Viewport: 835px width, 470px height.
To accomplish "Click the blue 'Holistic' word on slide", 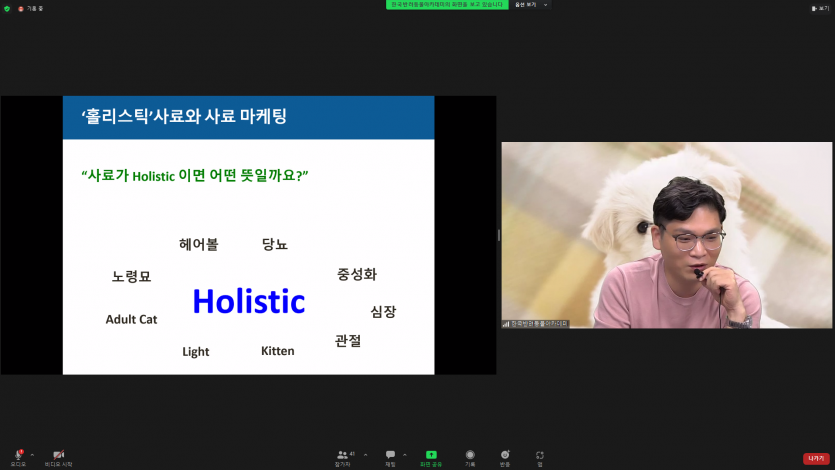I will click(249, 301).
